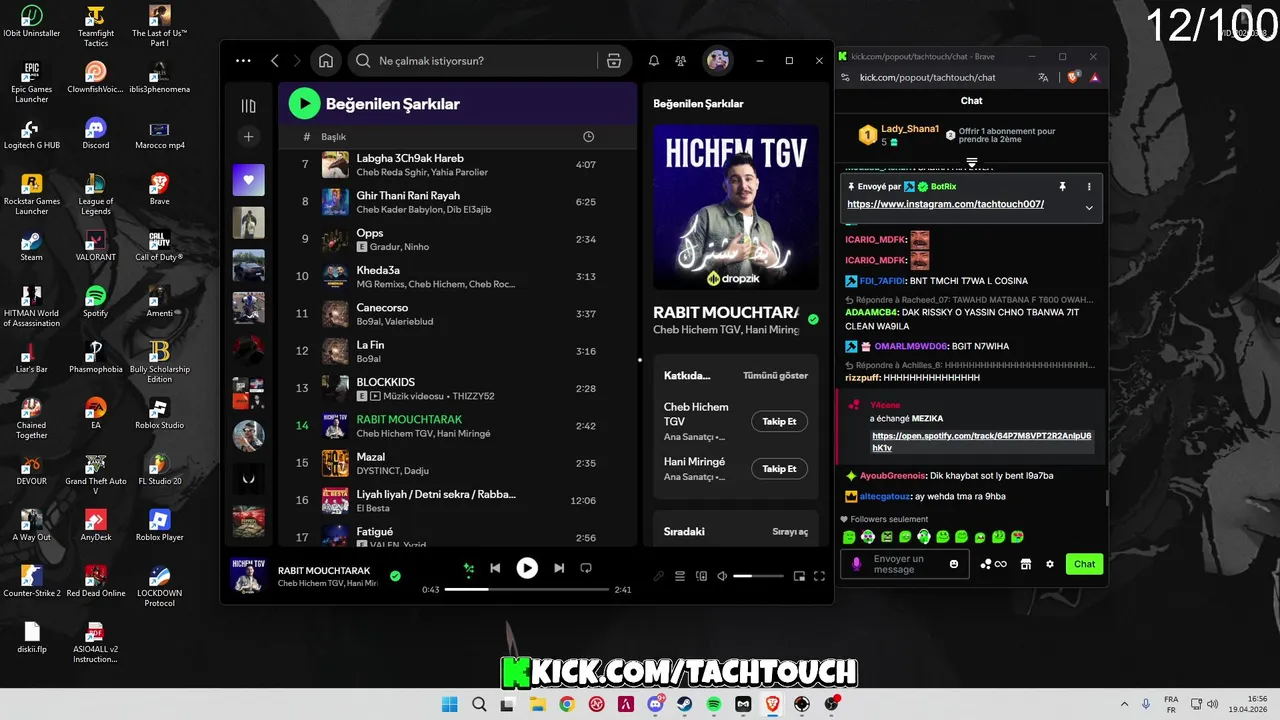The width and height of the screenshot is (1280, 720).
Task: Open Brave Shields lion icon
Action: 1073,77
